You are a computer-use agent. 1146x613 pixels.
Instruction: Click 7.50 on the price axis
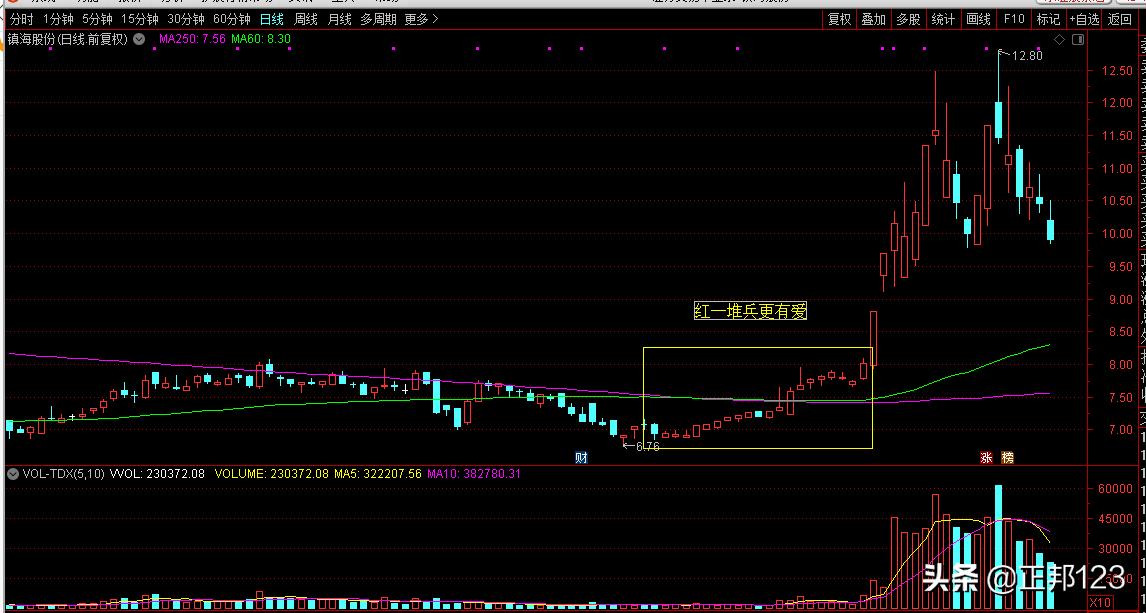(1120, 398)
